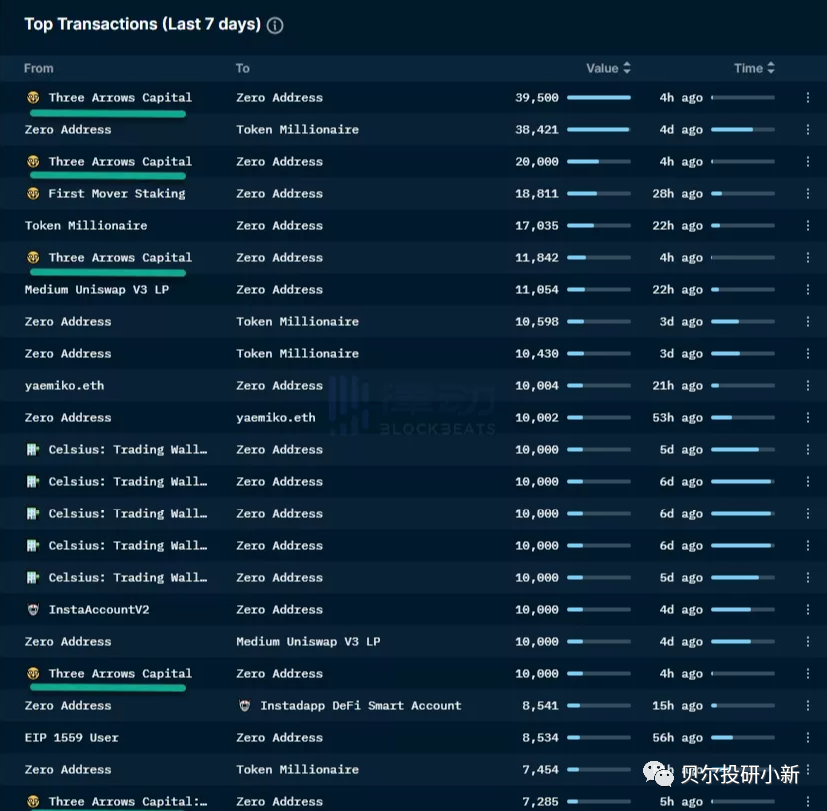Open Three Arrows Capital sender of 39,500

(120, 98)
